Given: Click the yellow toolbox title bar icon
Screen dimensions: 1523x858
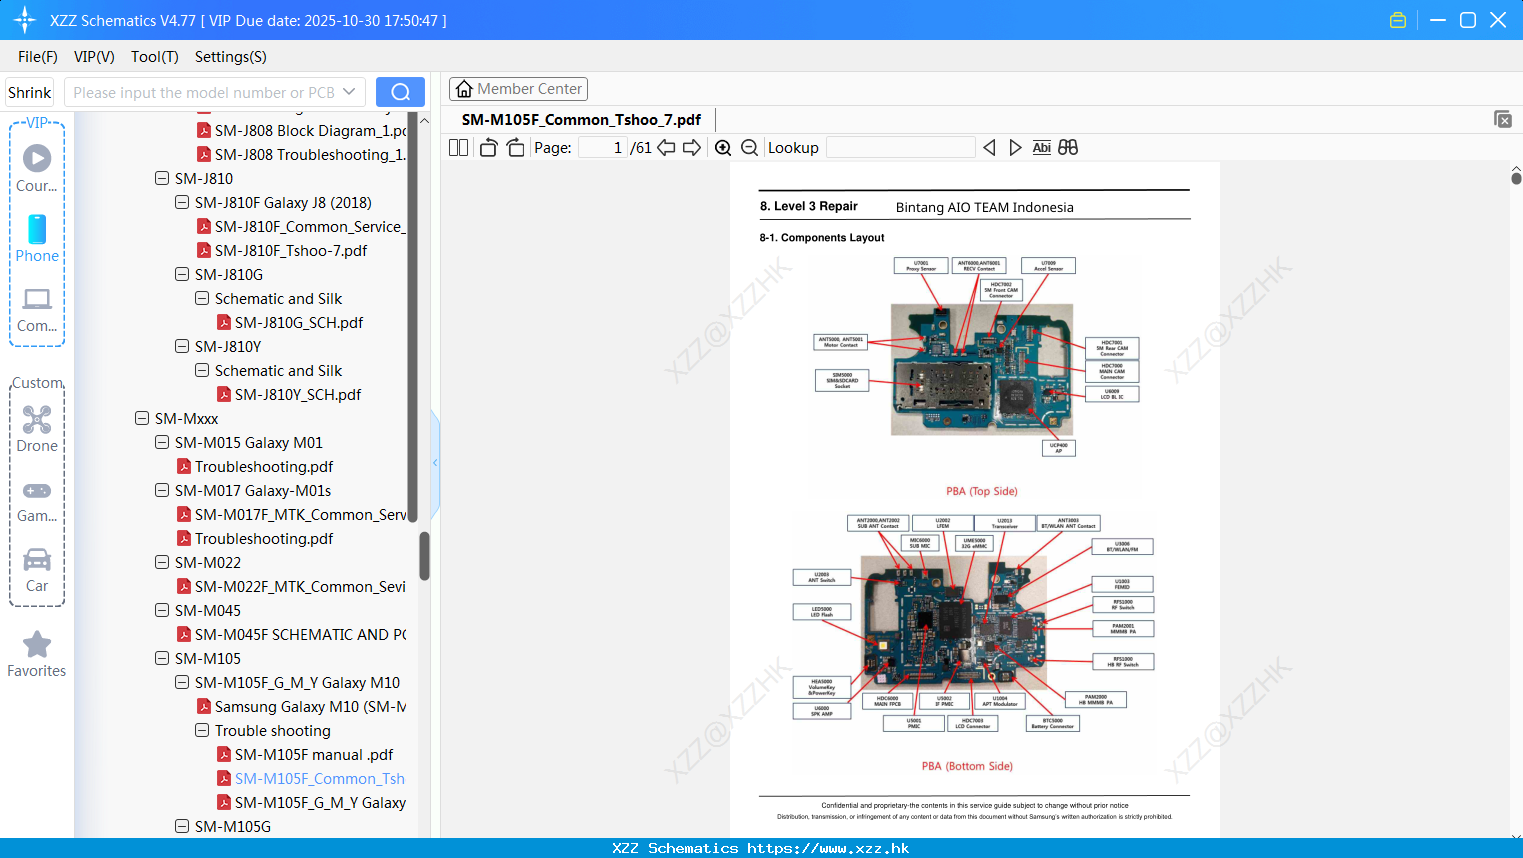Looking at the screenshot, I should [x=1398, y=20].
